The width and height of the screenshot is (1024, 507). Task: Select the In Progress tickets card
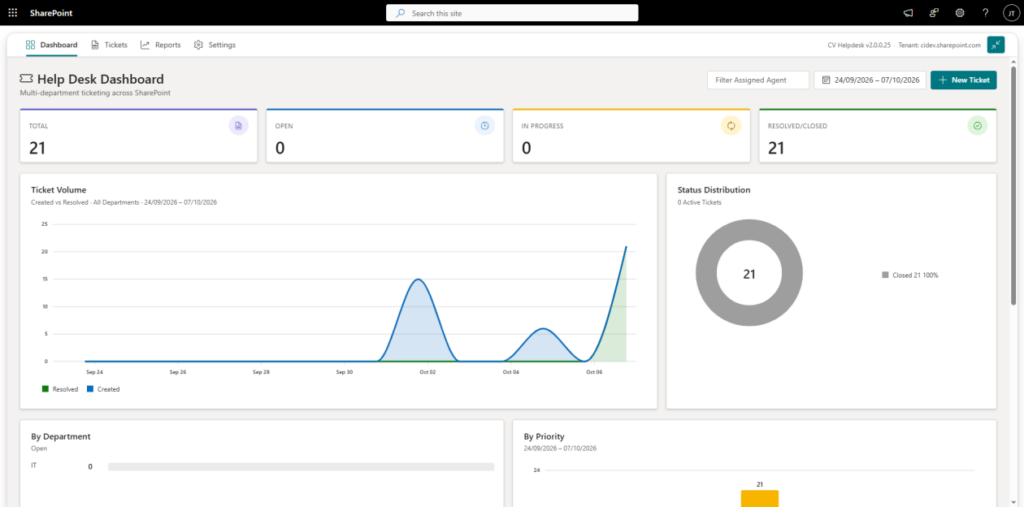tap(631, 135)
